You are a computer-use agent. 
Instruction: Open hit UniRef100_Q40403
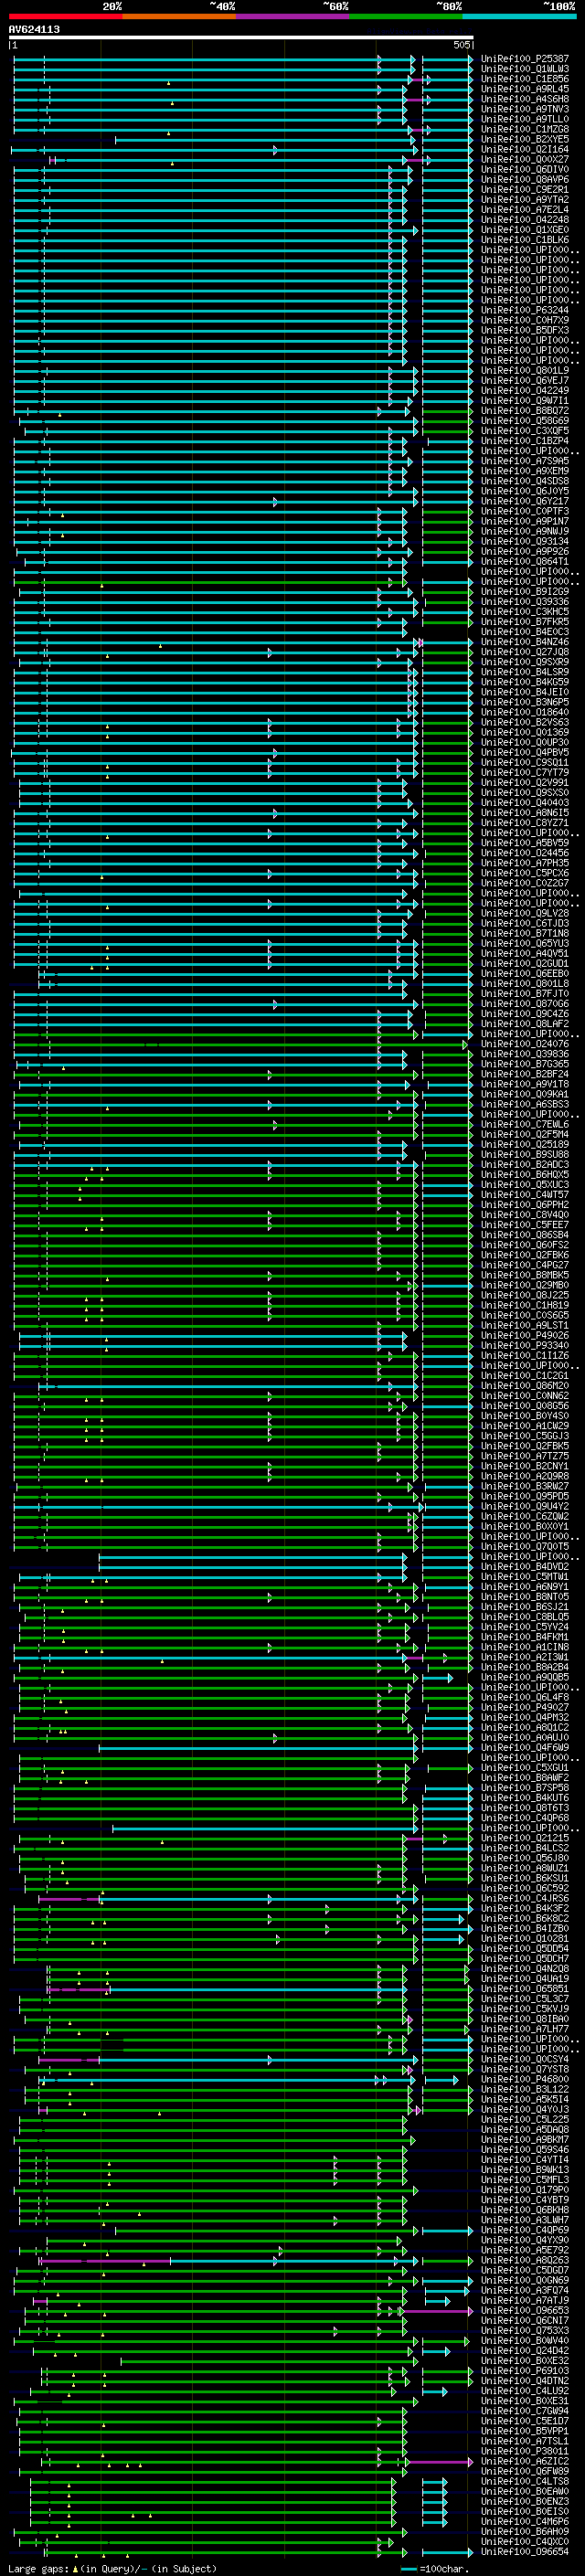525,803
